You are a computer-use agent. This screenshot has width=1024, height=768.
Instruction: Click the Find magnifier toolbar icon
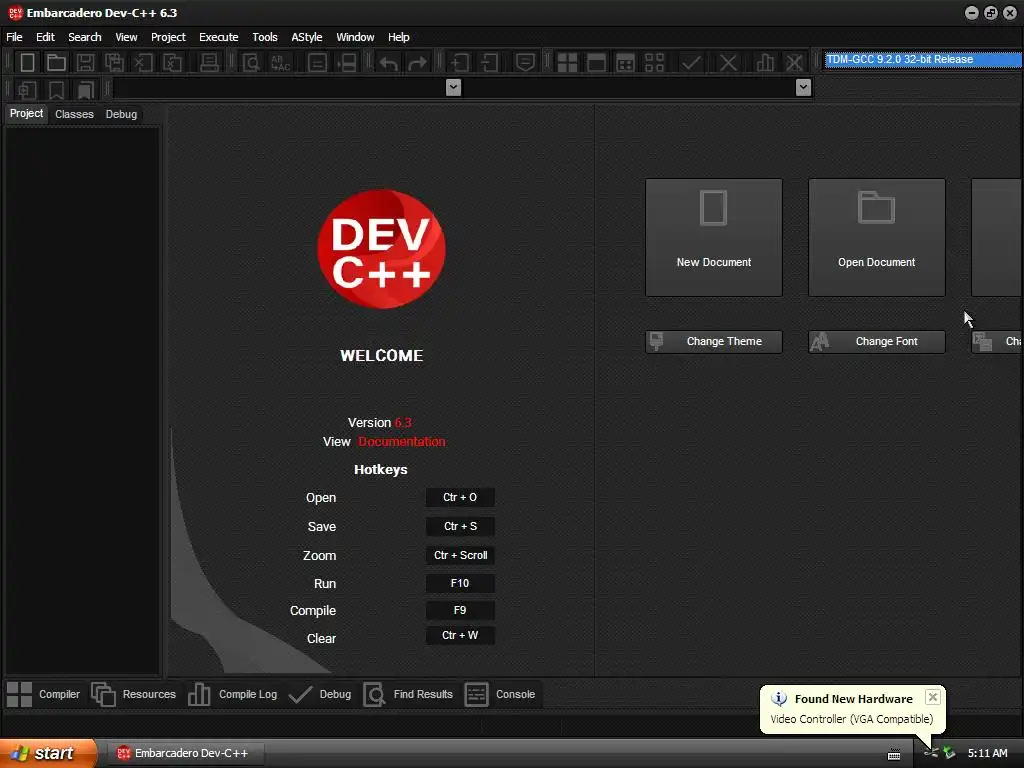coord(251,63)
